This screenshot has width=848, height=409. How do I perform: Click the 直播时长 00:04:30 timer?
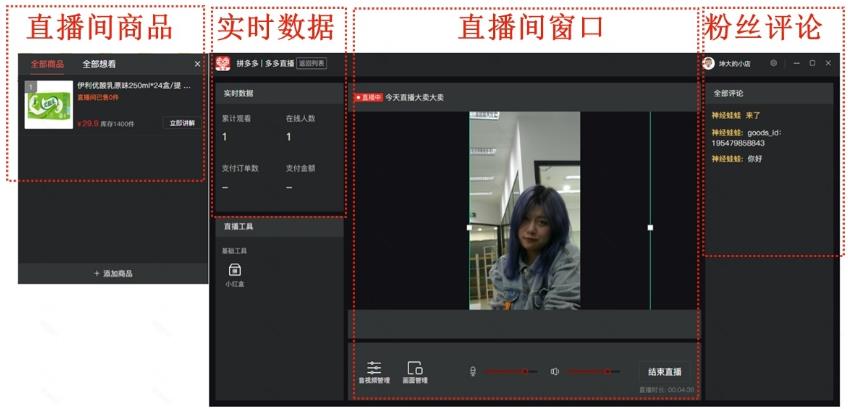coord(666,390)
